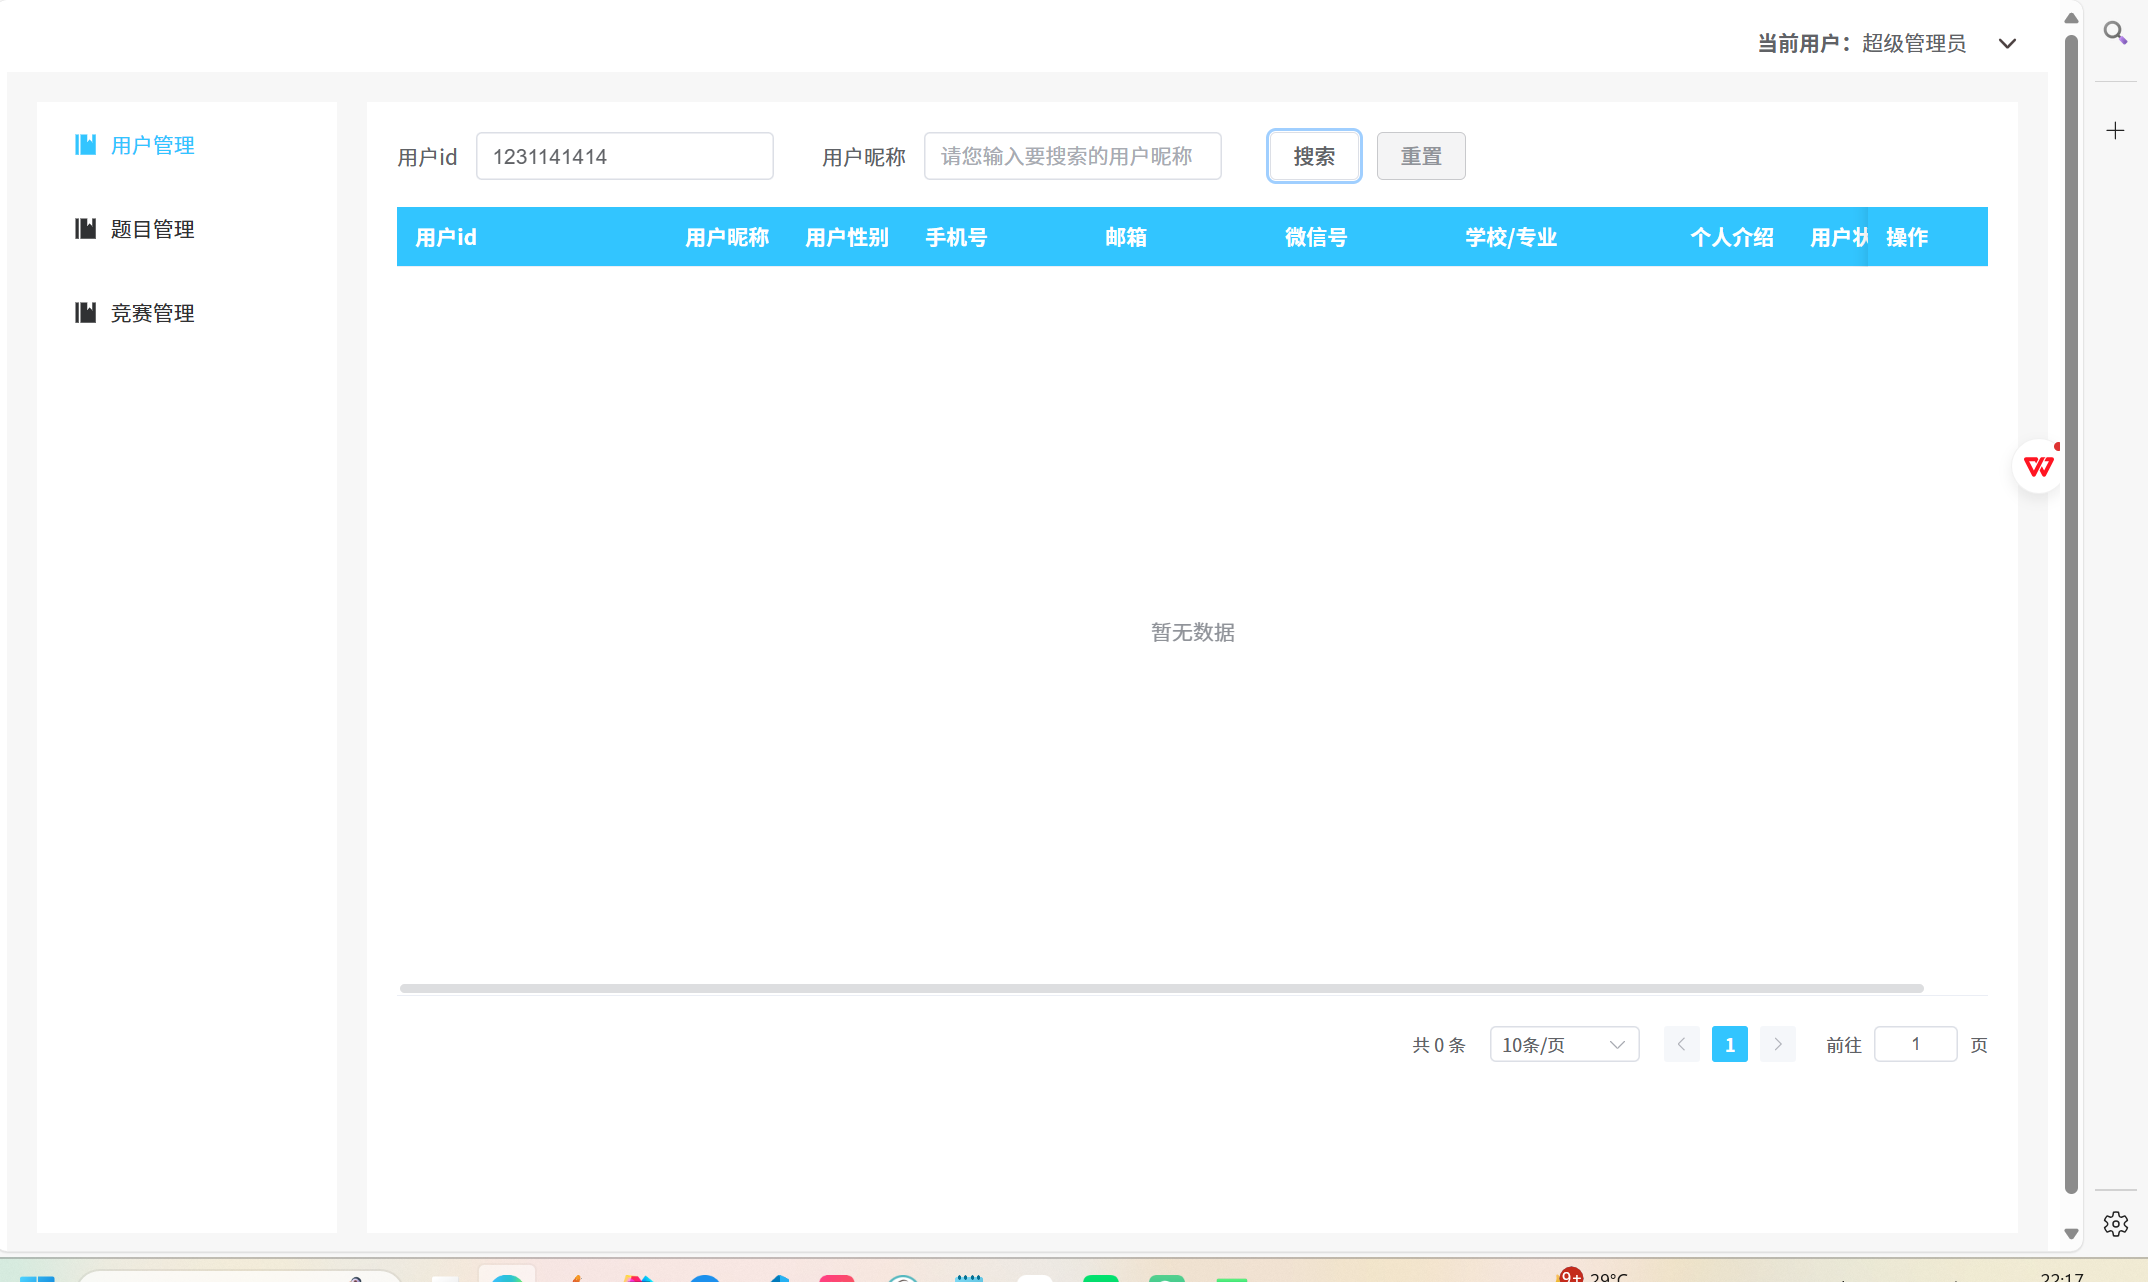2148x1282 pixels.
Task: Click the magnifier icon in browser sidebar
Action: click(x=2115, y=33)
